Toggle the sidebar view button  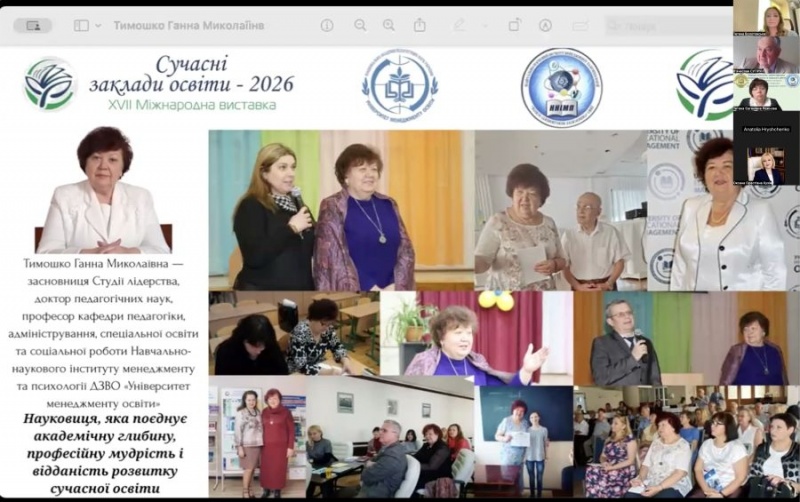pos(81,25)
